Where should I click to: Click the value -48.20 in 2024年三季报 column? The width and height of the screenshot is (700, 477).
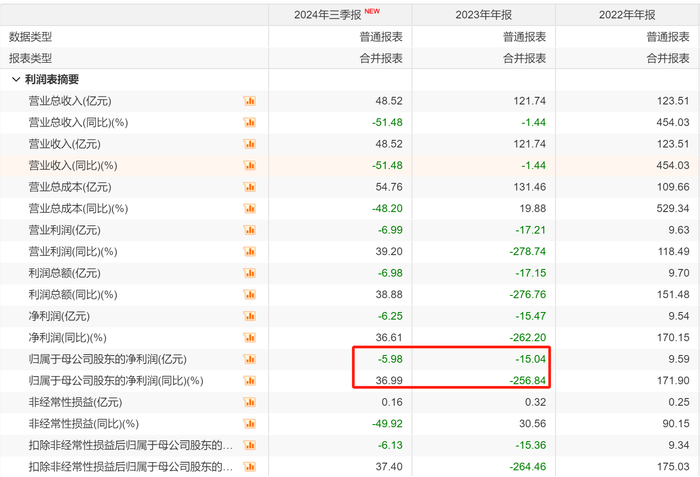(x=387, y=209)
